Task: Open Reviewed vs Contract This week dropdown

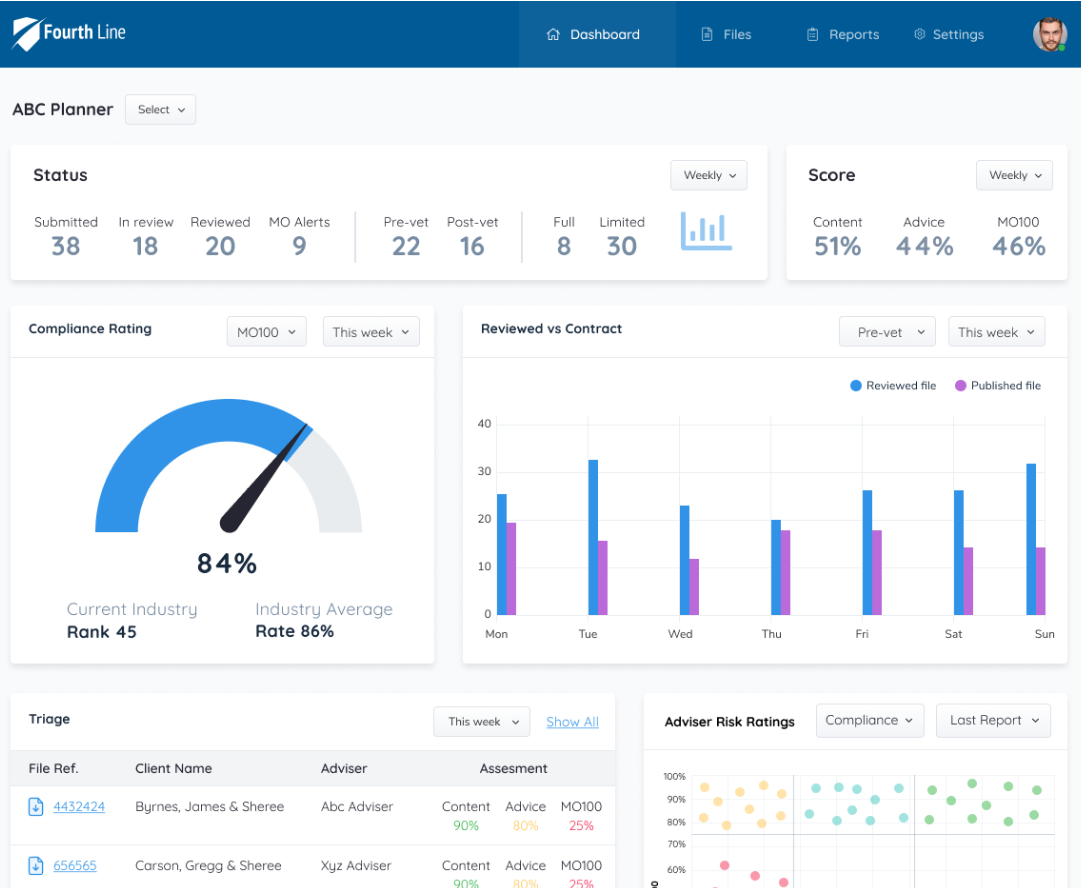Action: [x=997, y=332]
